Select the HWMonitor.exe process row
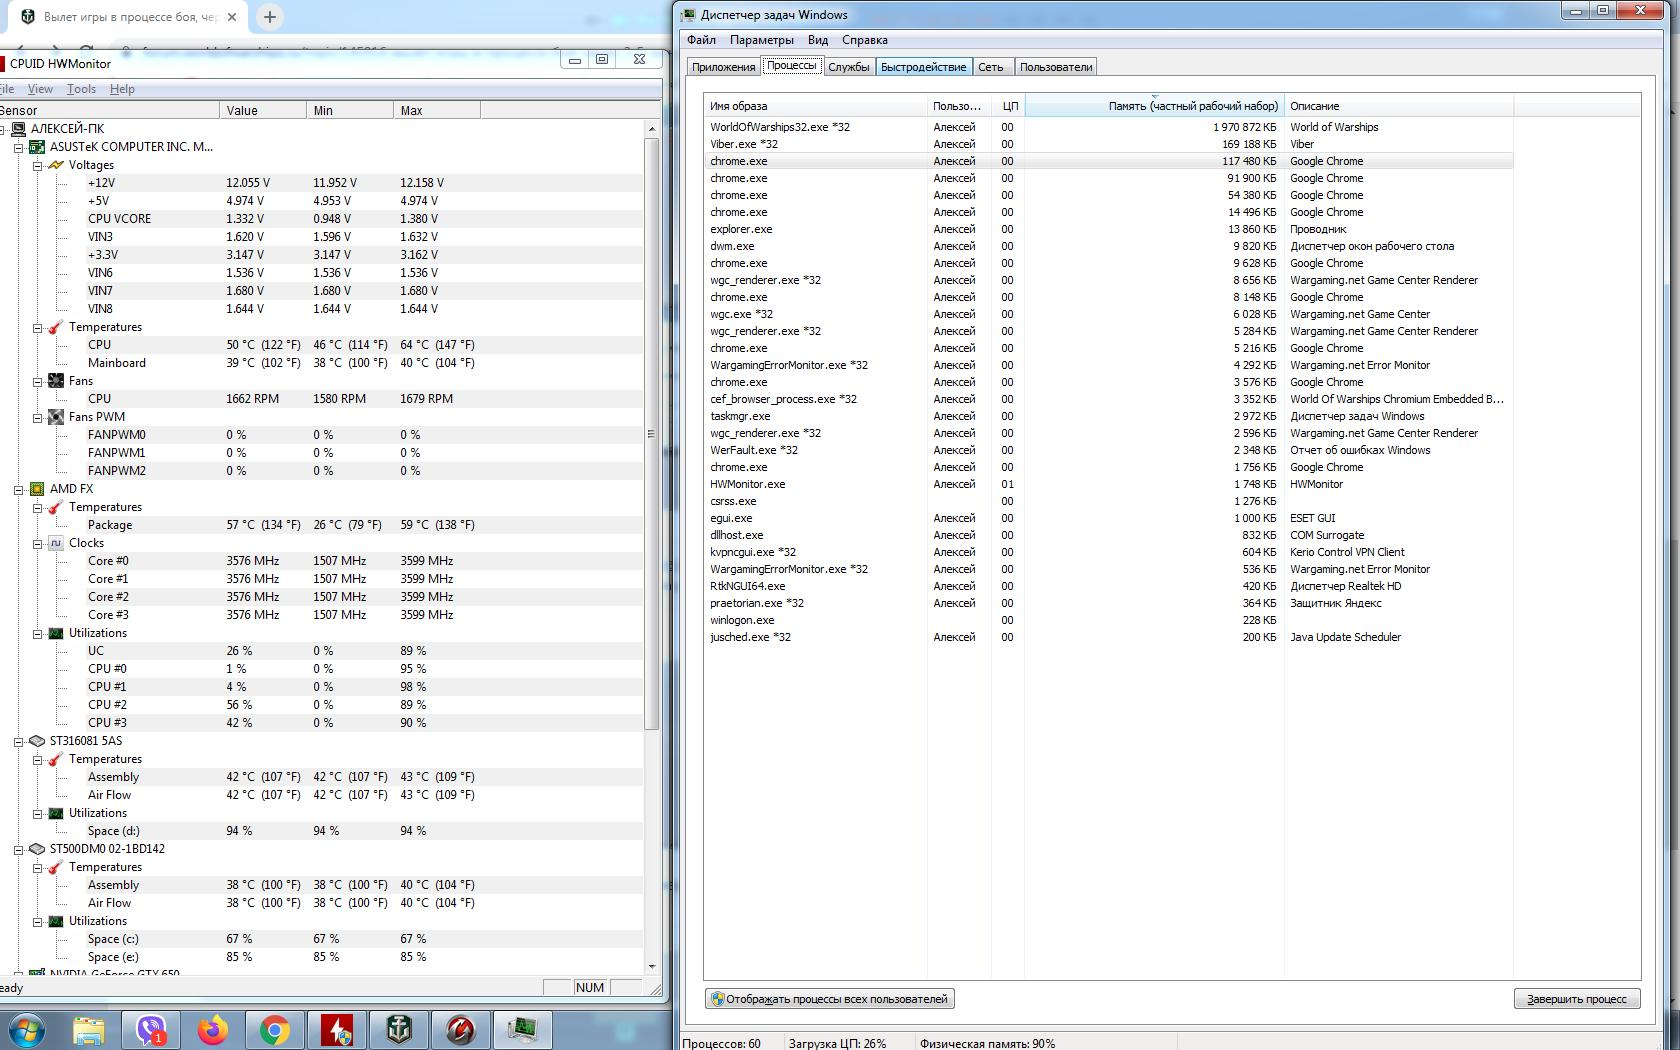Image resolution: width=1680 pixels, height=1050 pixels. 1108,484
